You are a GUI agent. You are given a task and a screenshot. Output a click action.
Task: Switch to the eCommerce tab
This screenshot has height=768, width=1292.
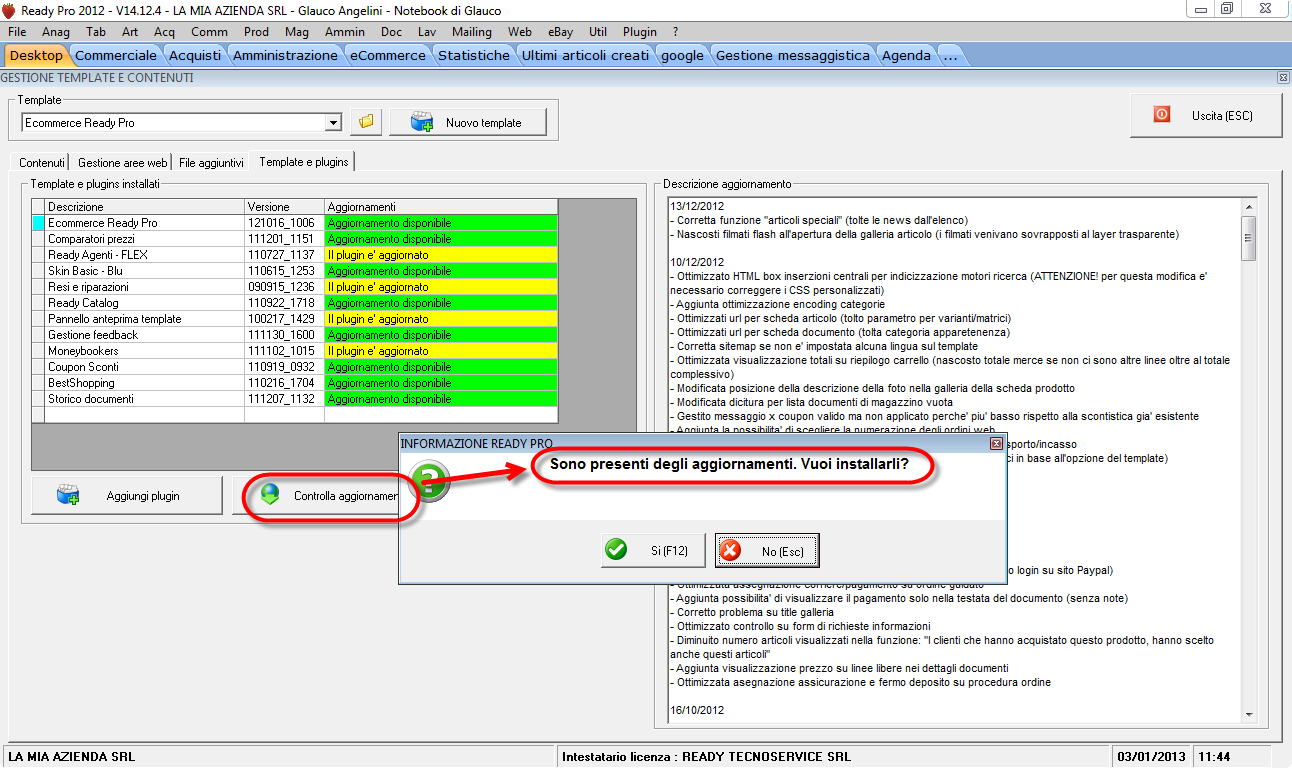coord(388,55)
